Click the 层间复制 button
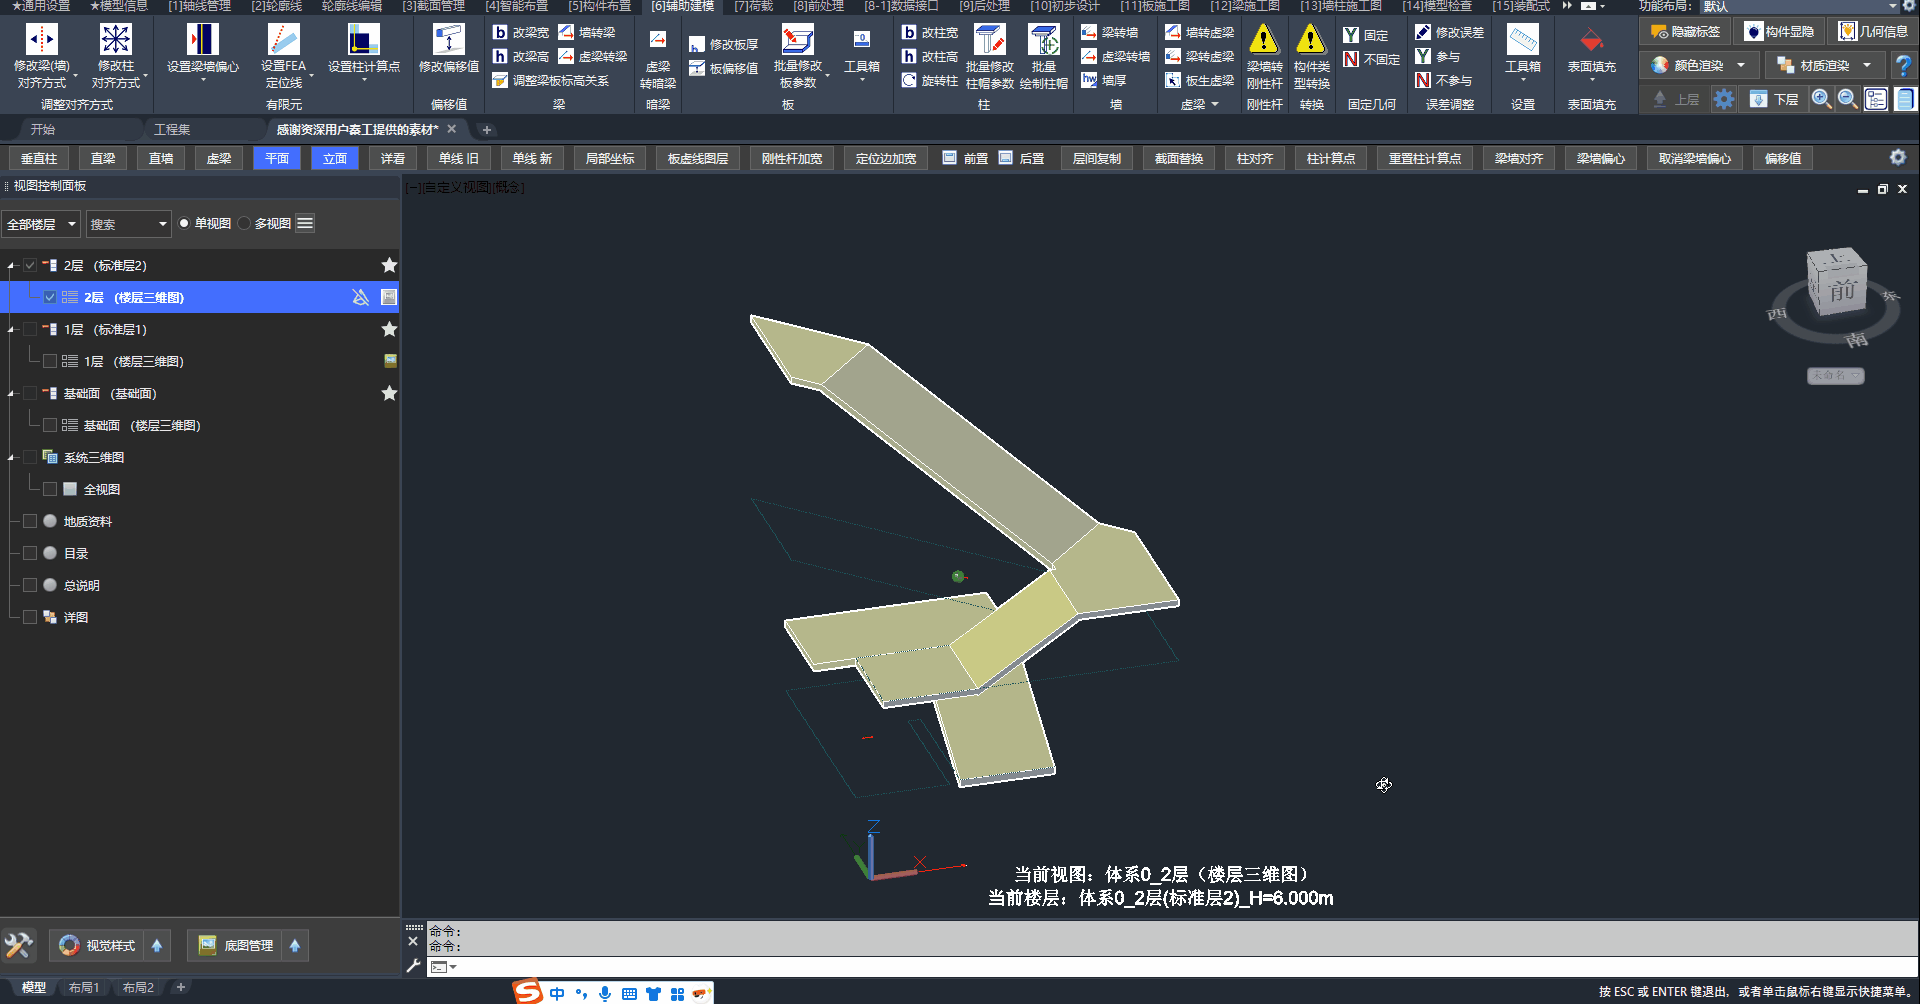The width and height of the screenshot is (1920, 1004). click(1096, 158)
